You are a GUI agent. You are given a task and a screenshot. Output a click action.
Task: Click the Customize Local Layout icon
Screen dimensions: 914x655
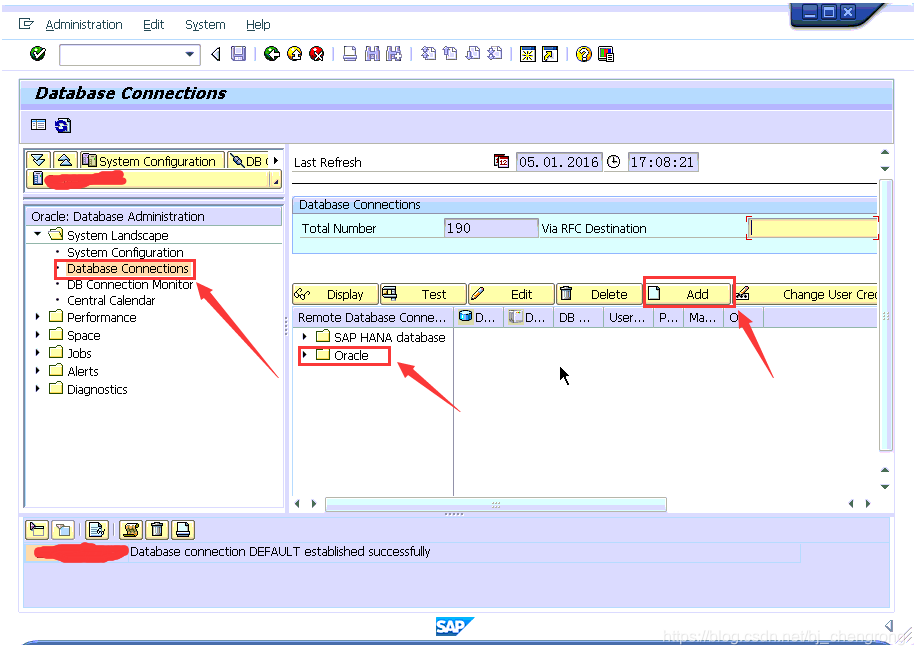click(x=606, y=54)
